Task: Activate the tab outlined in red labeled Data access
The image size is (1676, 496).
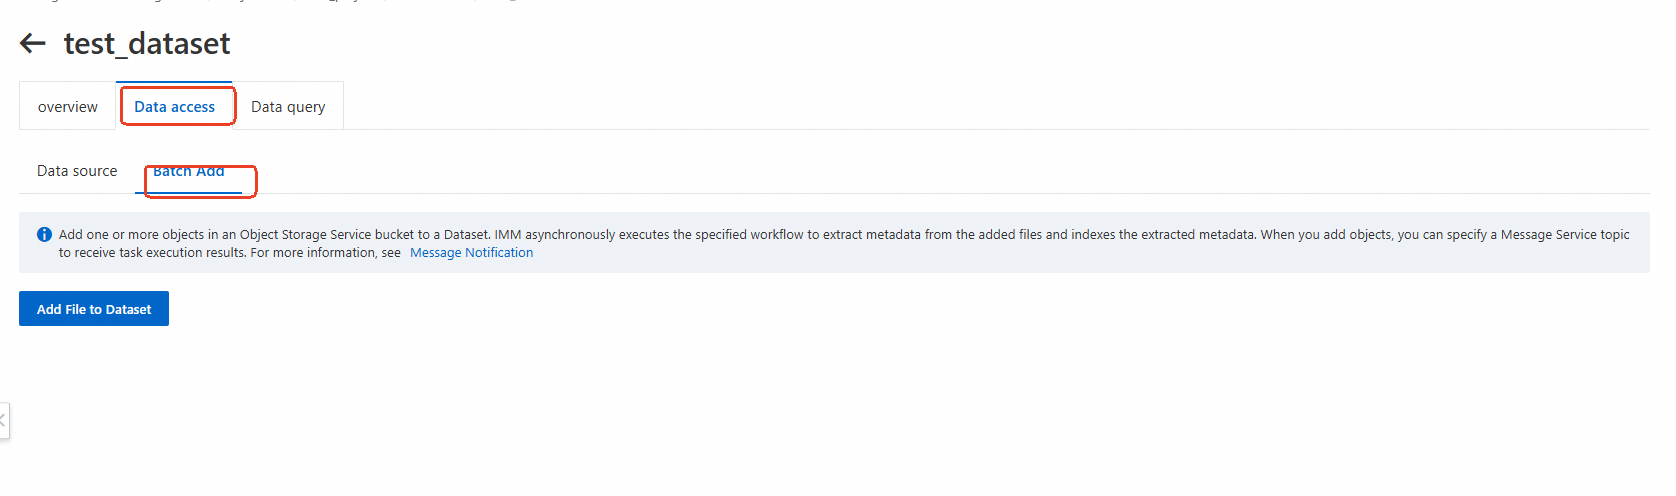Action: click(175, 107)
